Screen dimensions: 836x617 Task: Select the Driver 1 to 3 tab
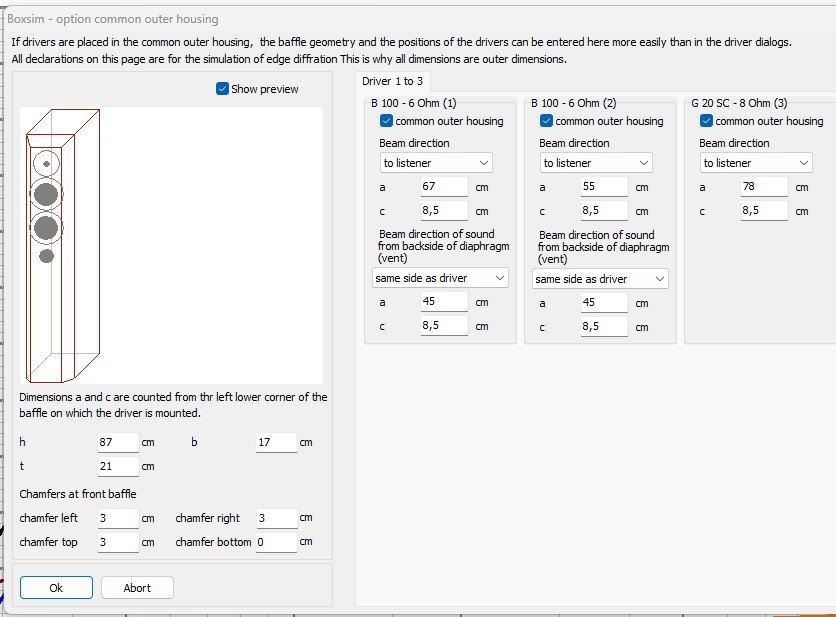(x=392, y=81)
